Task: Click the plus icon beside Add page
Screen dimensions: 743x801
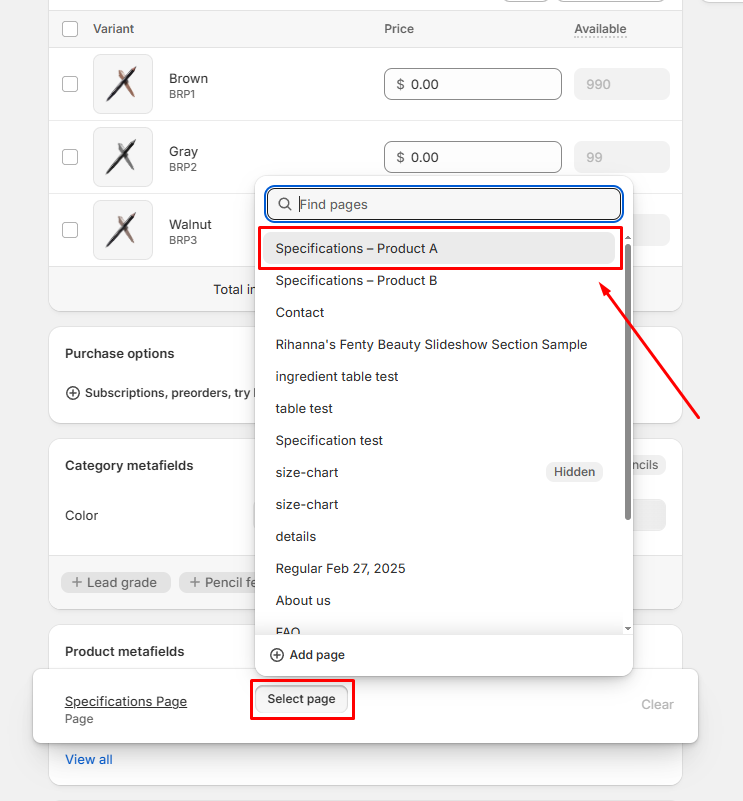Action: (277, 655)
